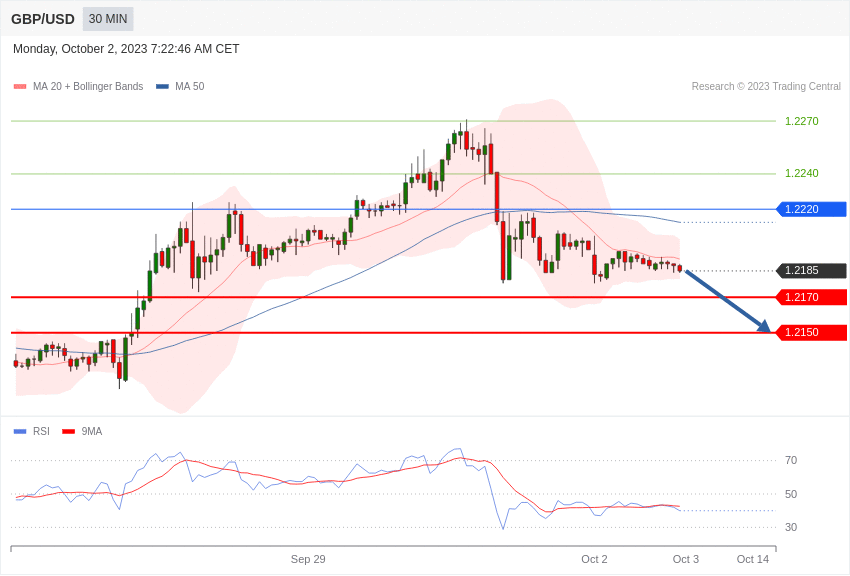Click the 1.2240 resistance level label

802,173
